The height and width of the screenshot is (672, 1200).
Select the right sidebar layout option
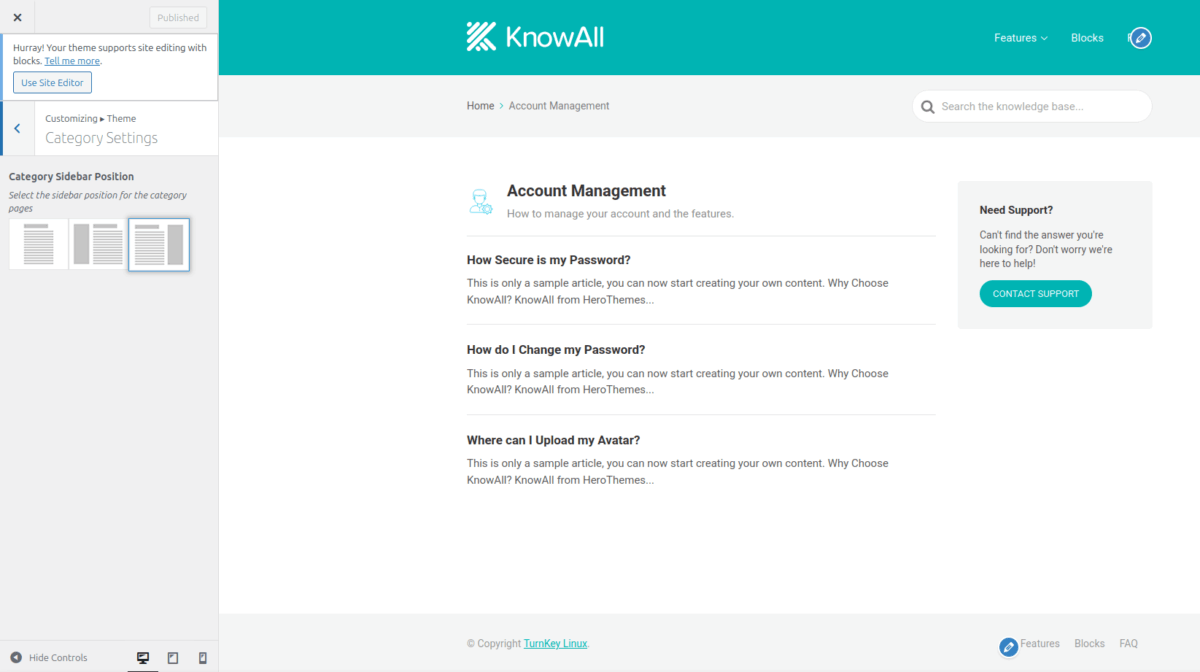159,244
